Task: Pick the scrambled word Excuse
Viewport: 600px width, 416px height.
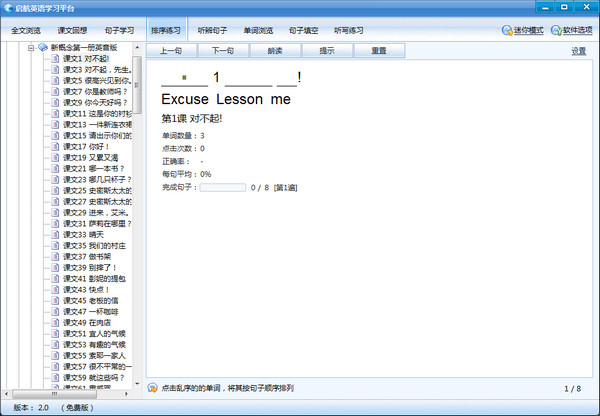Action: tap(185, 99)
